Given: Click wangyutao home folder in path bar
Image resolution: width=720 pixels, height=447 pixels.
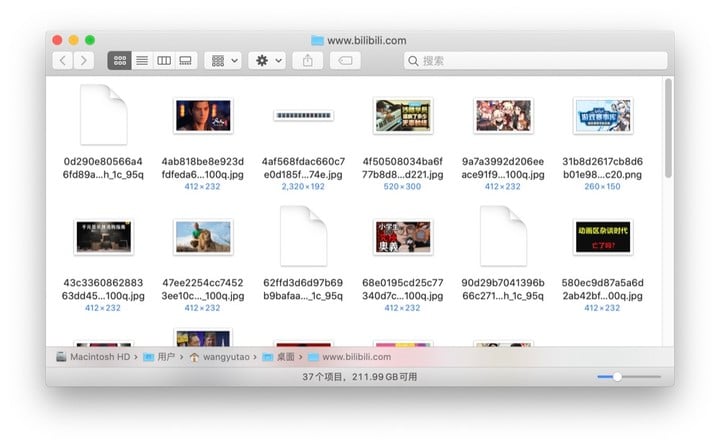Looking at the screenshot, I should (x=224, y=357).
